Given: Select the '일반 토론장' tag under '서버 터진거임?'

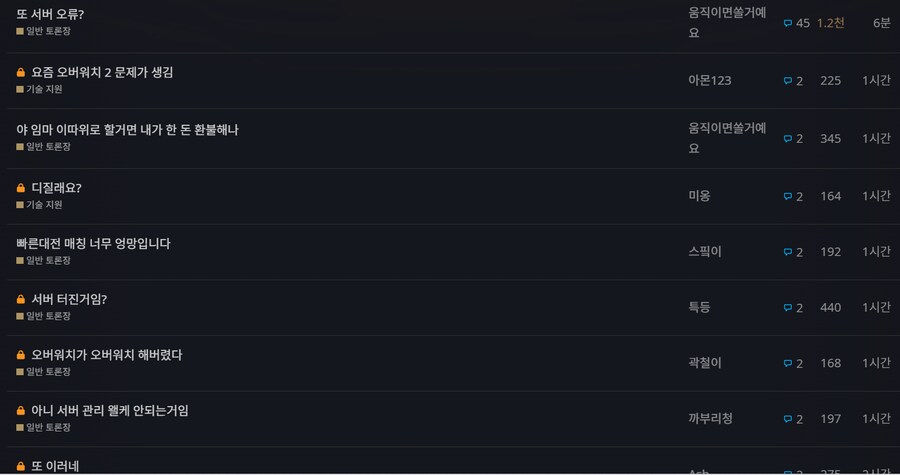Looking at the screenshot, I should 48,316.
